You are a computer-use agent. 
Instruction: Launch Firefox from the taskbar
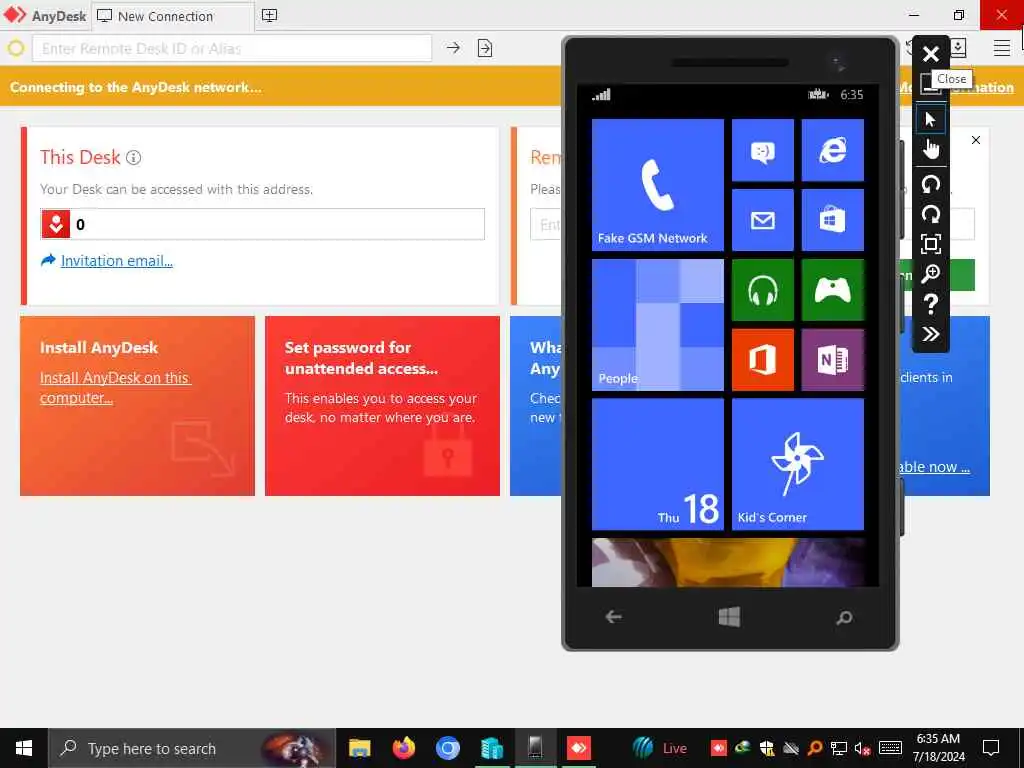coord(404,748)
